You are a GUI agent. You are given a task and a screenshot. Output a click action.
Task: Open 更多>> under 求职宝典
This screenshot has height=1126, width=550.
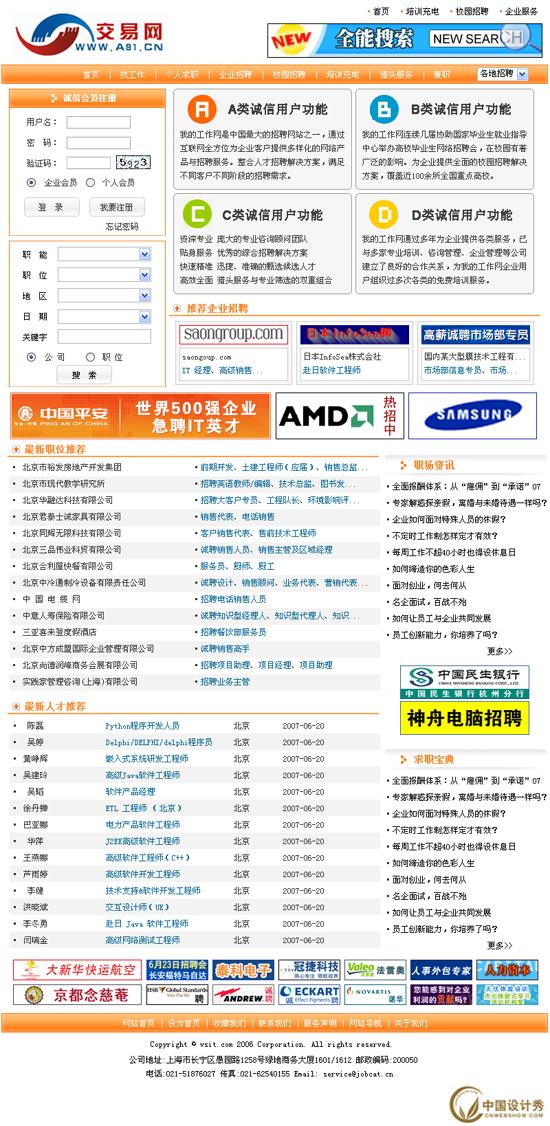coord(500,946)
